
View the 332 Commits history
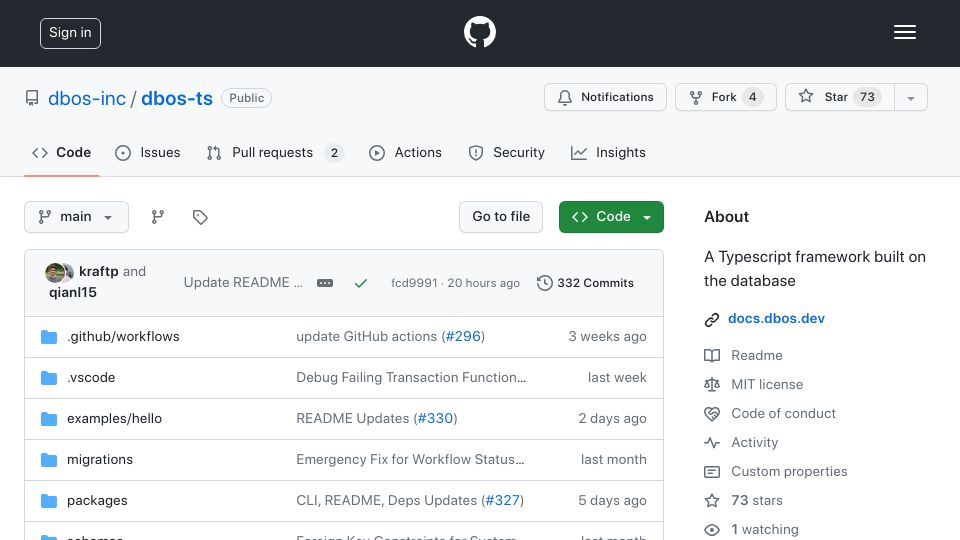[x=585, y=283]
